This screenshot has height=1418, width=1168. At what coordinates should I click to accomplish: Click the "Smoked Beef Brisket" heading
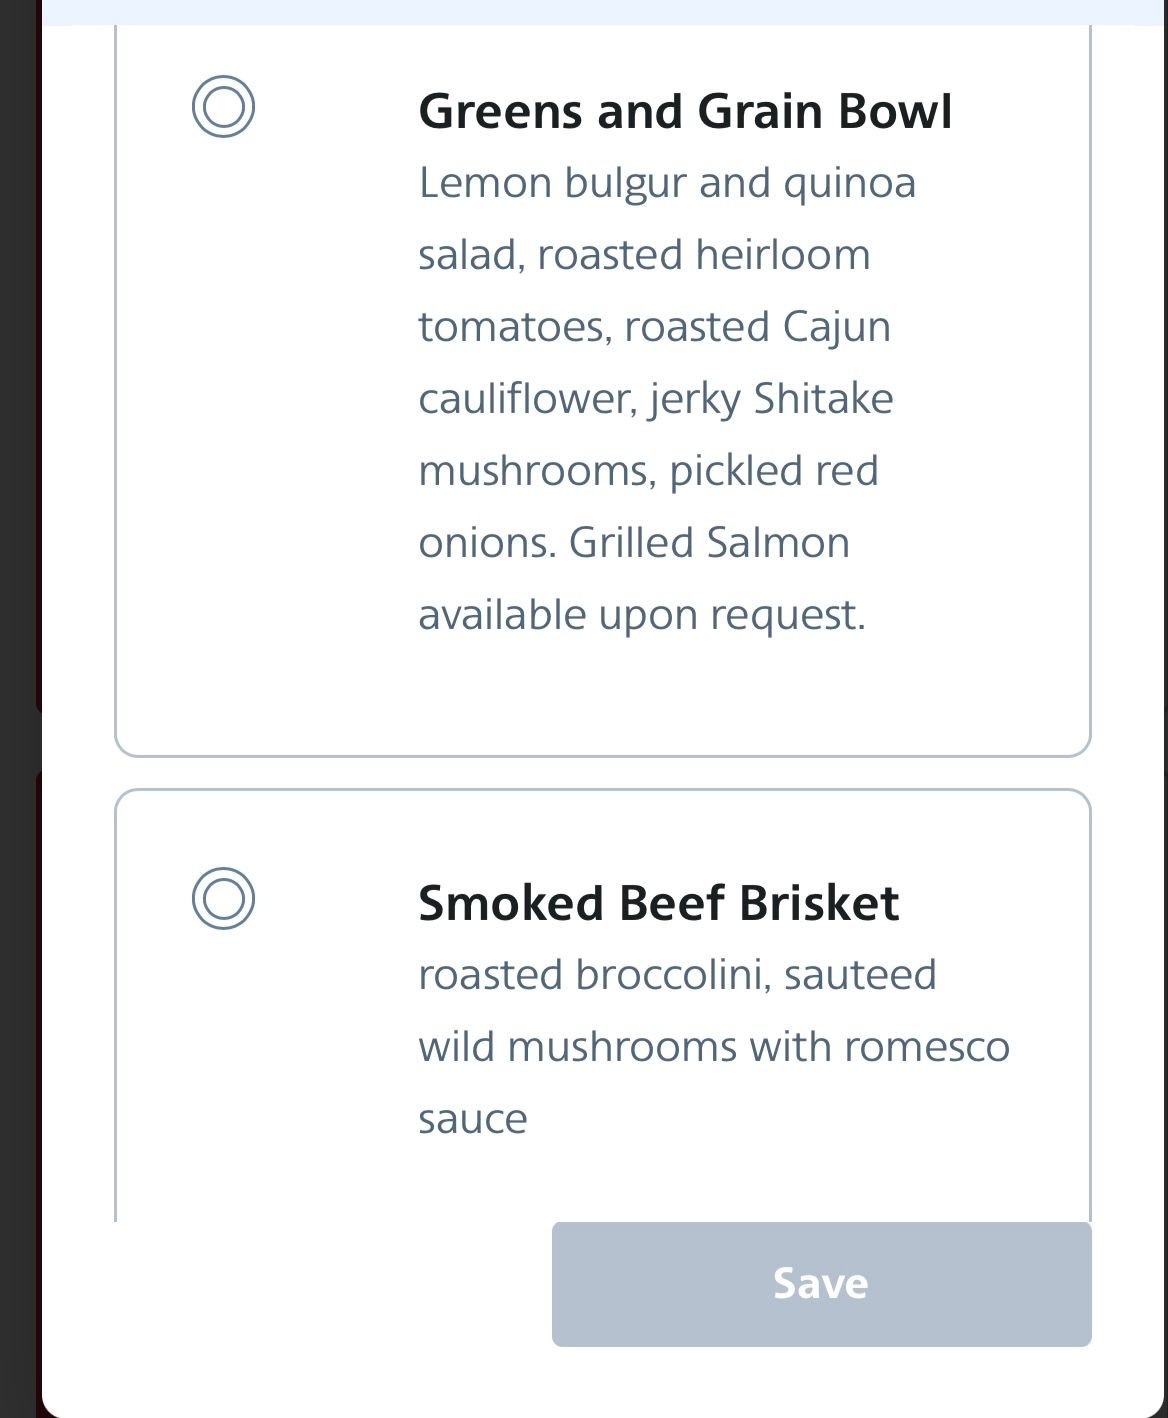[x=658, y=903]
